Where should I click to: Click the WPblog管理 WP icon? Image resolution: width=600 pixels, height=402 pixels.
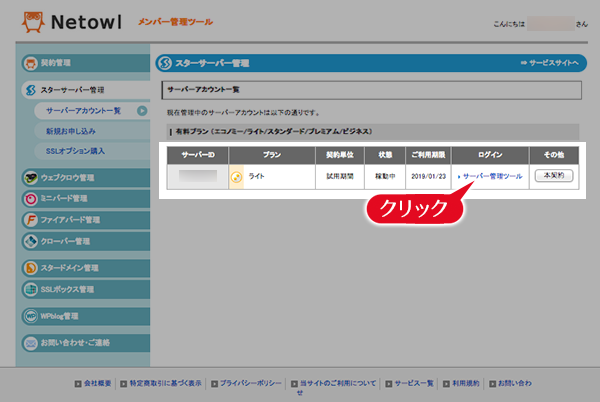tap(31, 316)
